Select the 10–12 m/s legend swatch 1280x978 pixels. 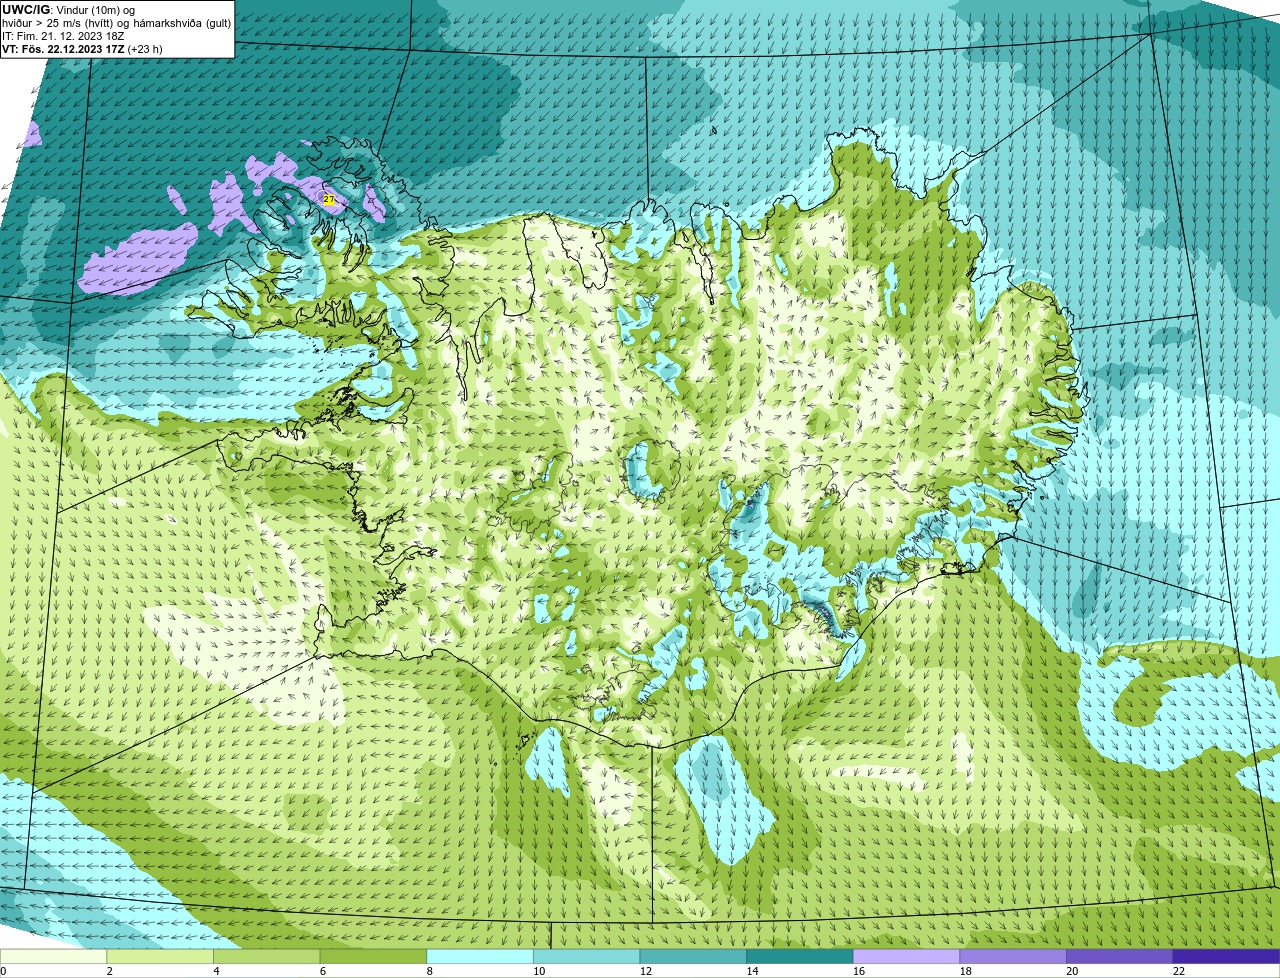pyautogui.click(x=587, y=956)
